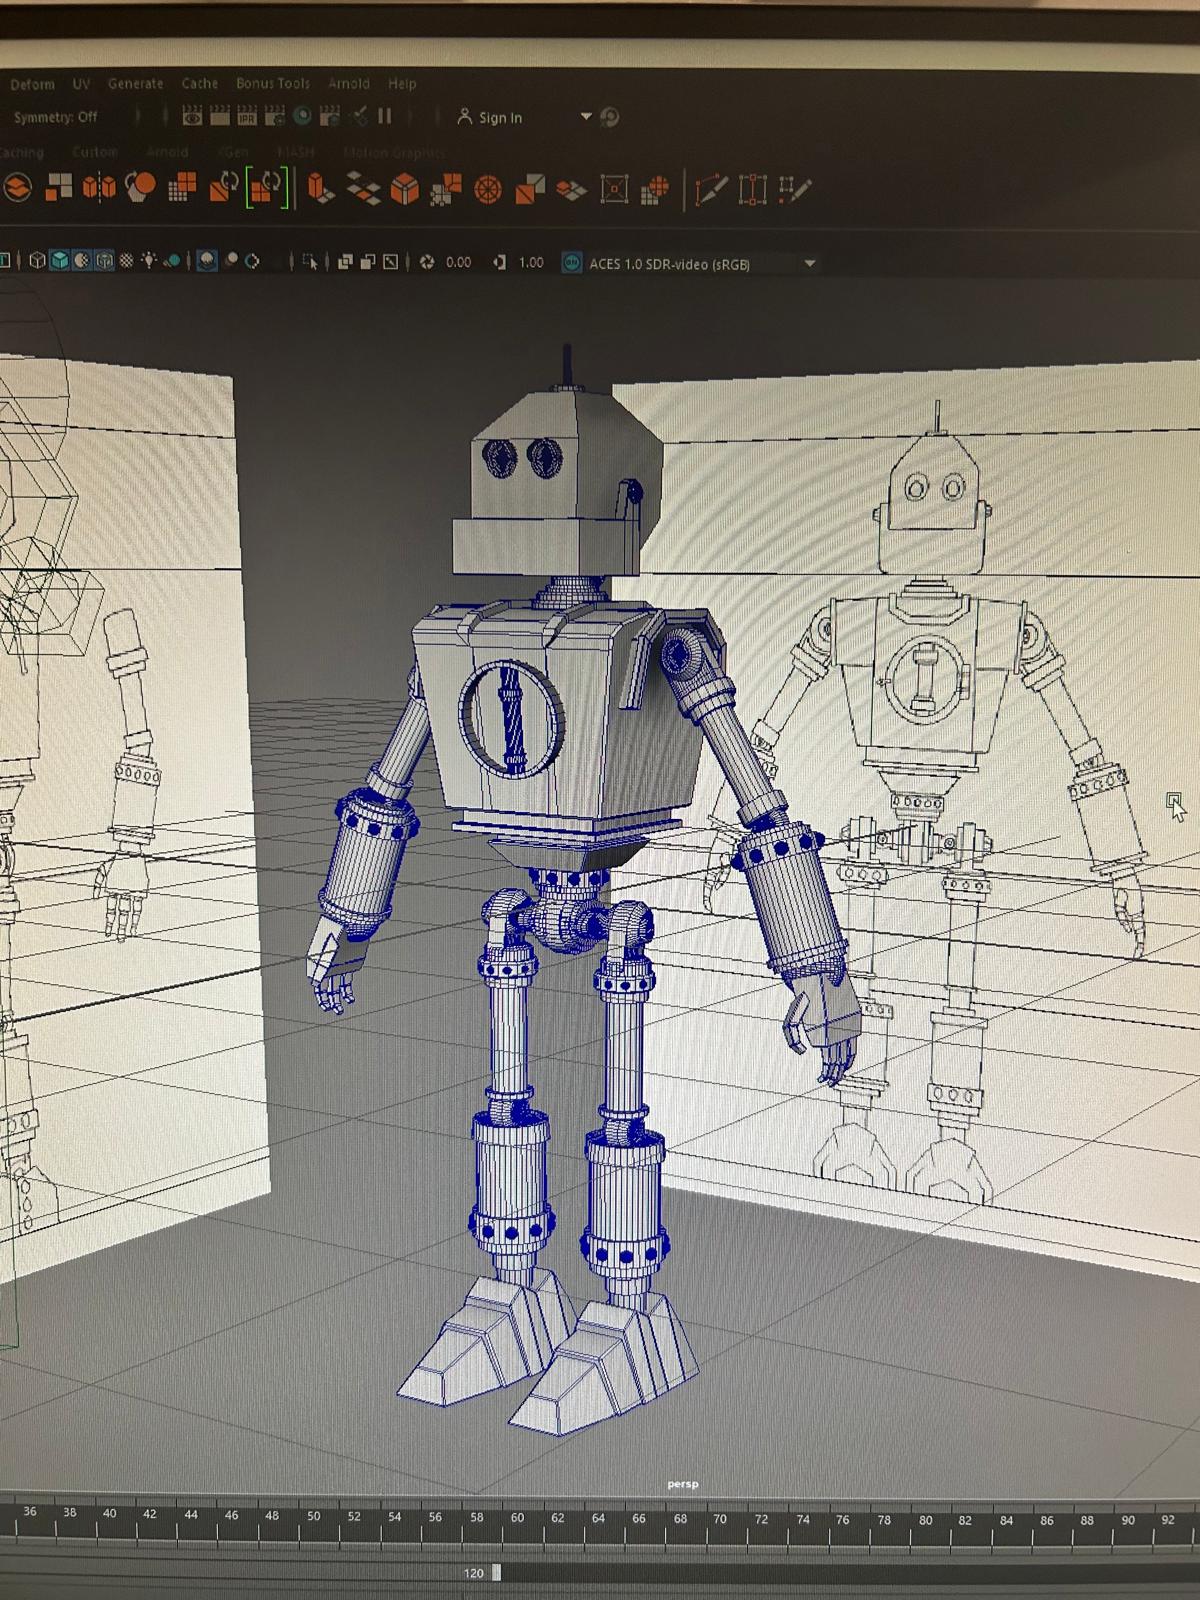Image resolution: width=1200 pixels, height=1600 pixels.
Task: Expand the dropdown arrow next to Sign In
Action: tap(586, 117)
